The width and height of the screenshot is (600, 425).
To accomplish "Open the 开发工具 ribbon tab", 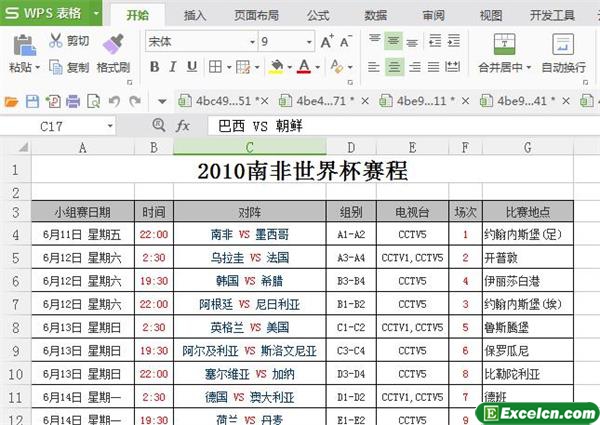I will (x=552, y=15).
